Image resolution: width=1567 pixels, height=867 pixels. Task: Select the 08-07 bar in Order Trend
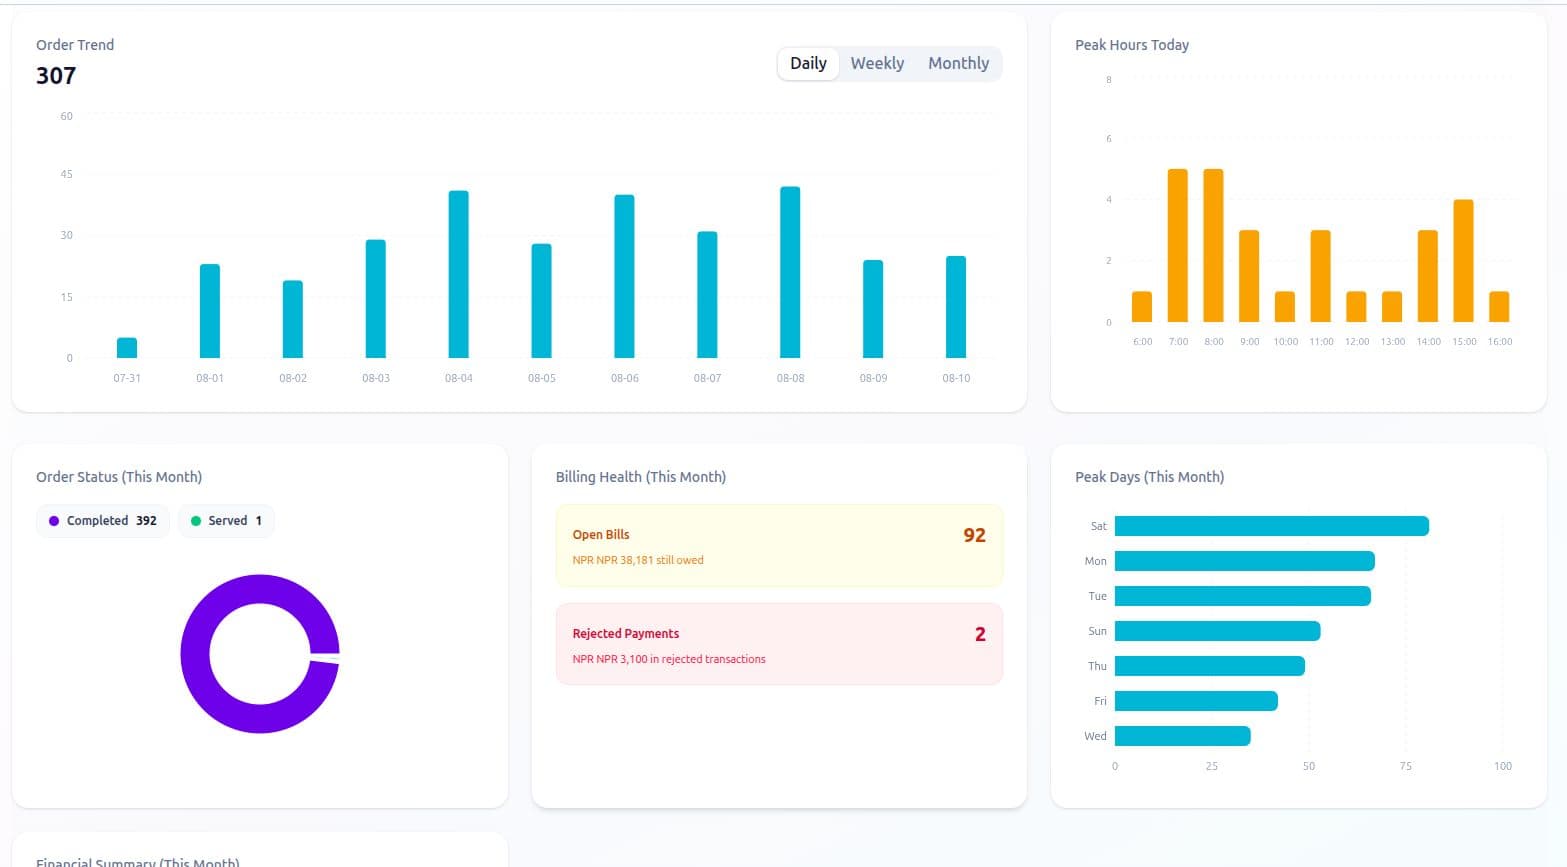coord(707,295)
